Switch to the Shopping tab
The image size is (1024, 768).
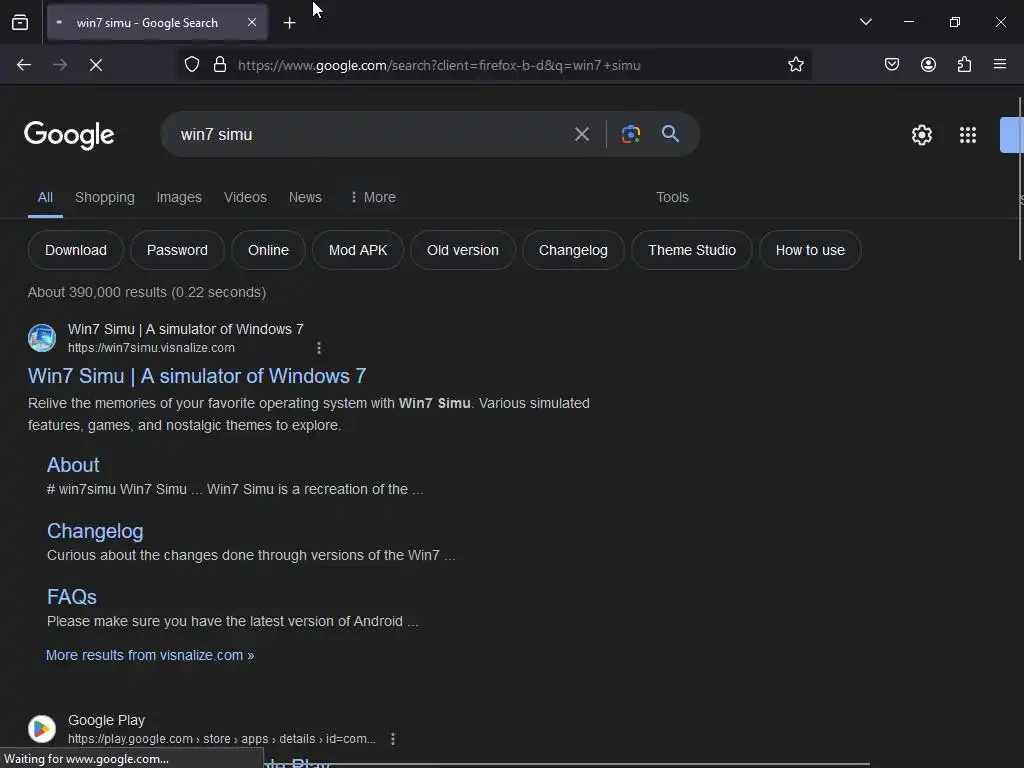point(104,197)
